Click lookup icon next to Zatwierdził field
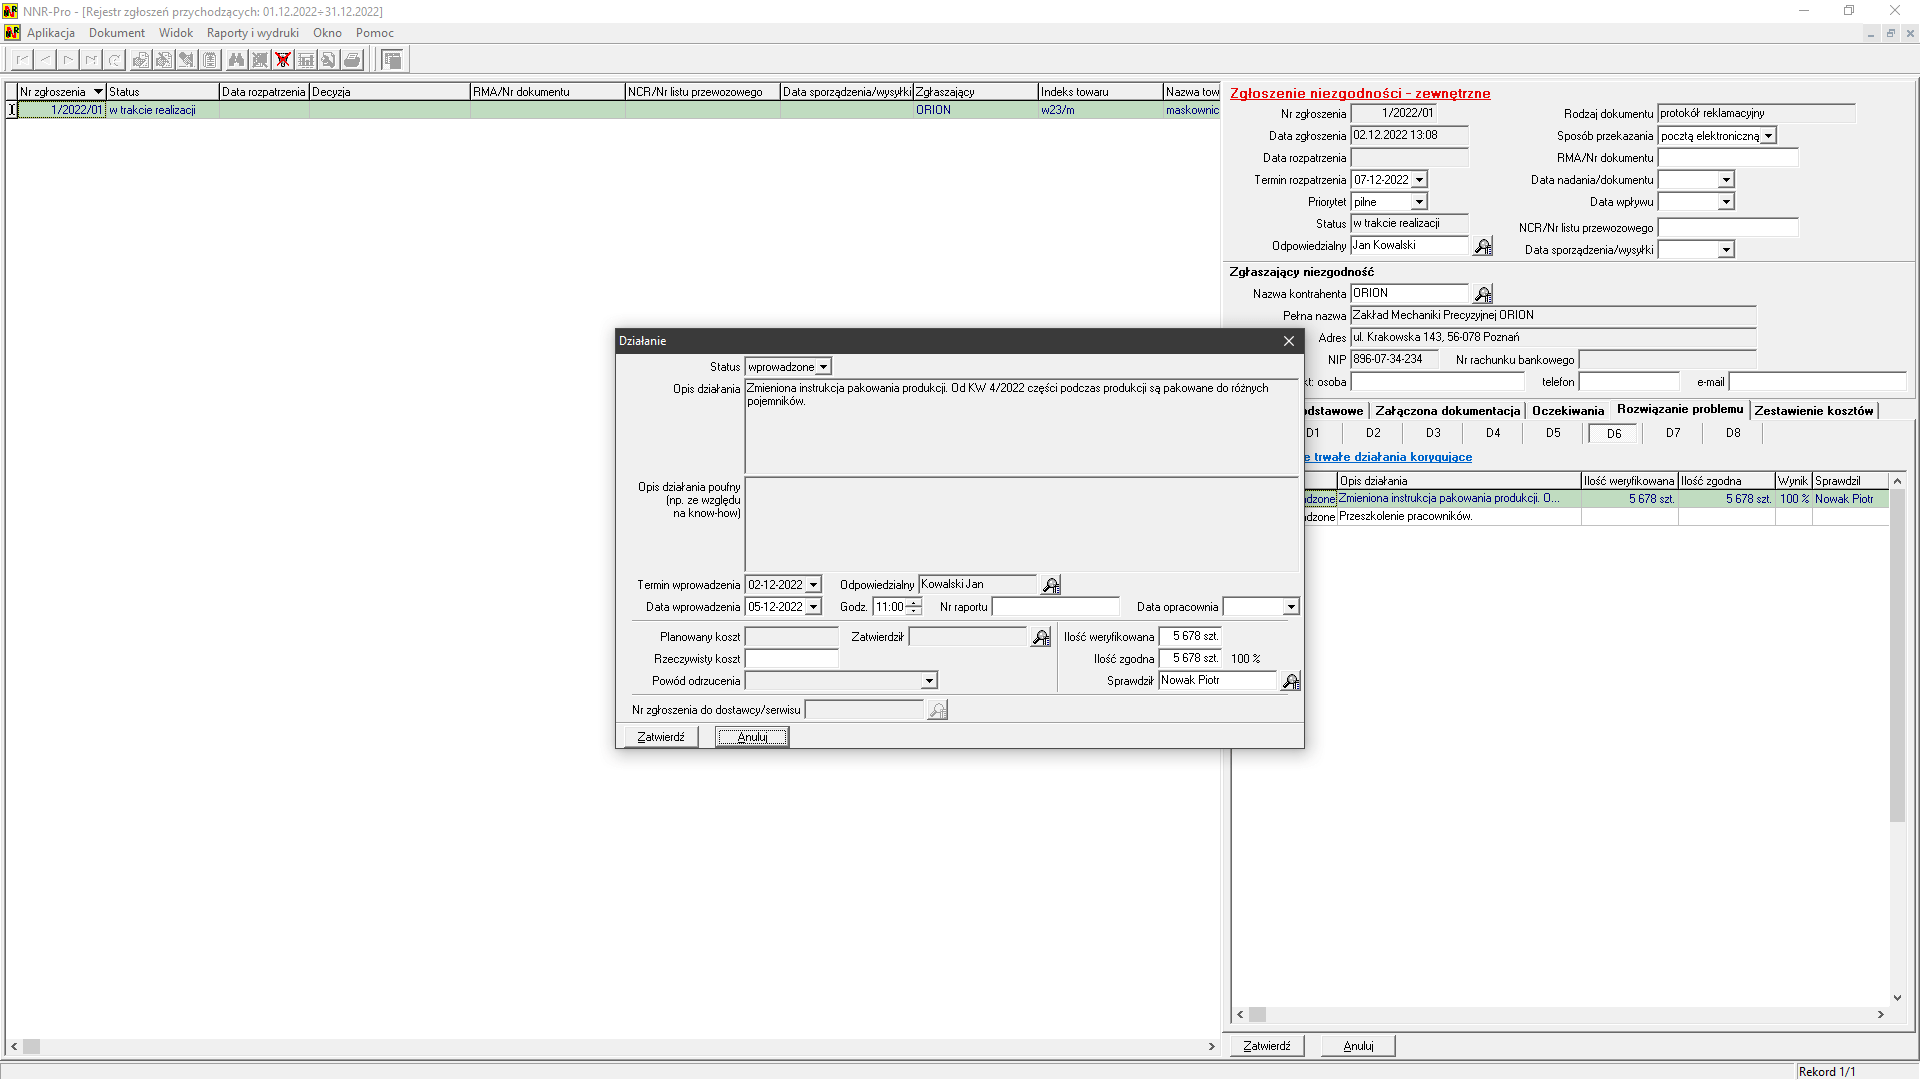The image size is (1920, 1080). [1041, 637]
